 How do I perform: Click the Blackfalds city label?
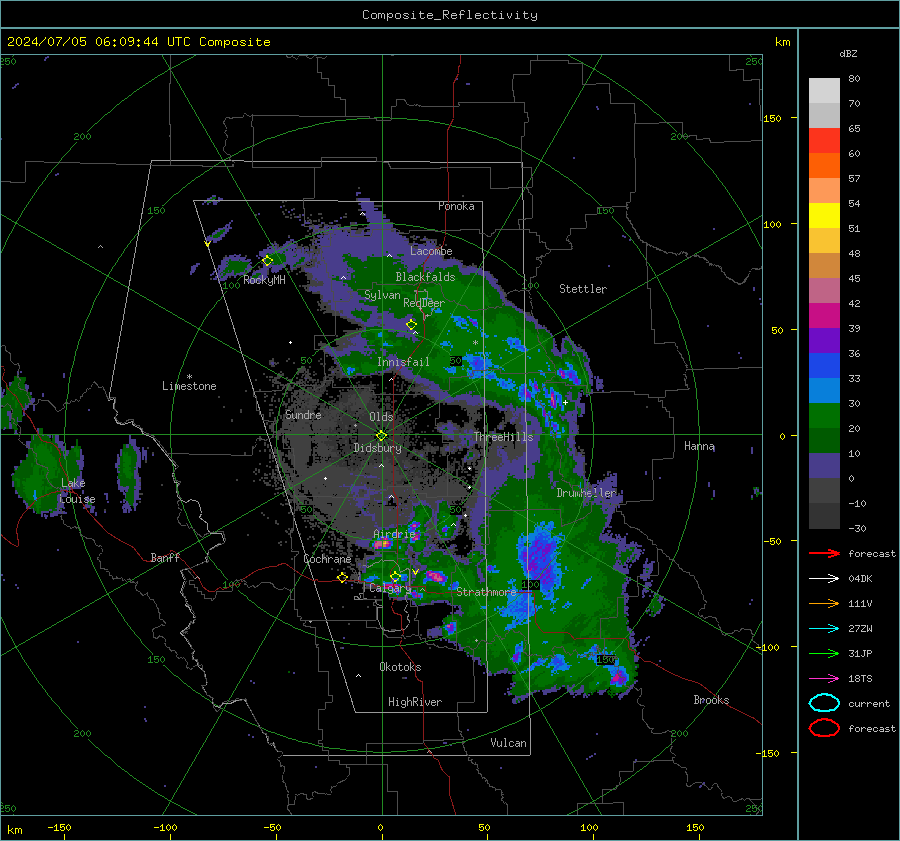pyautogui.click(x=425, y=277)
